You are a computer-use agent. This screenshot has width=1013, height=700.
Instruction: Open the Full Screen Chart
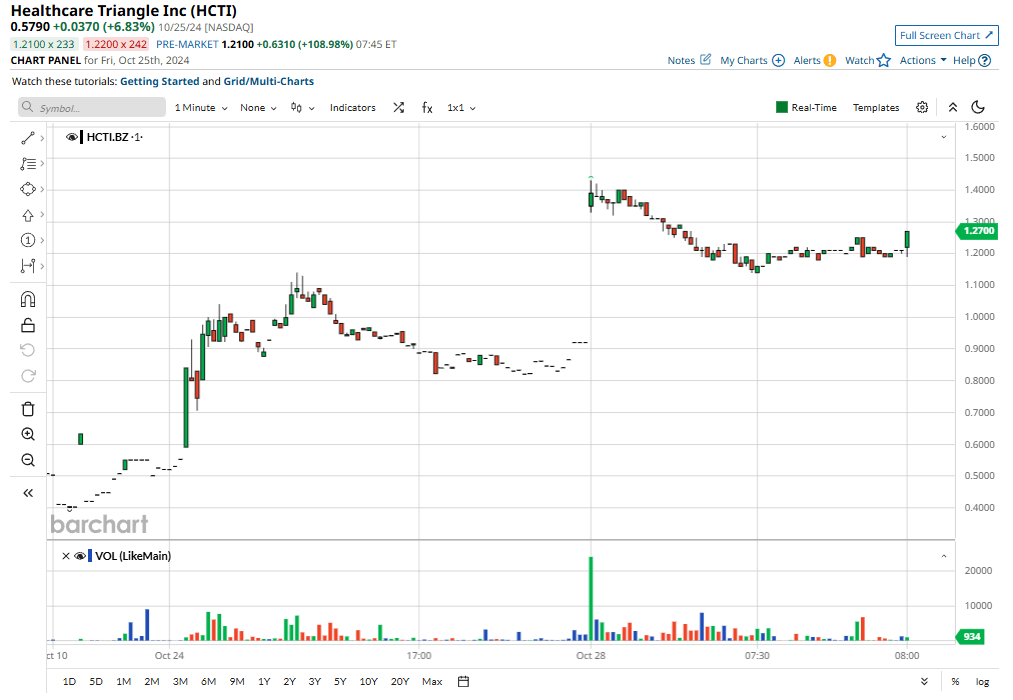point(946,36)
